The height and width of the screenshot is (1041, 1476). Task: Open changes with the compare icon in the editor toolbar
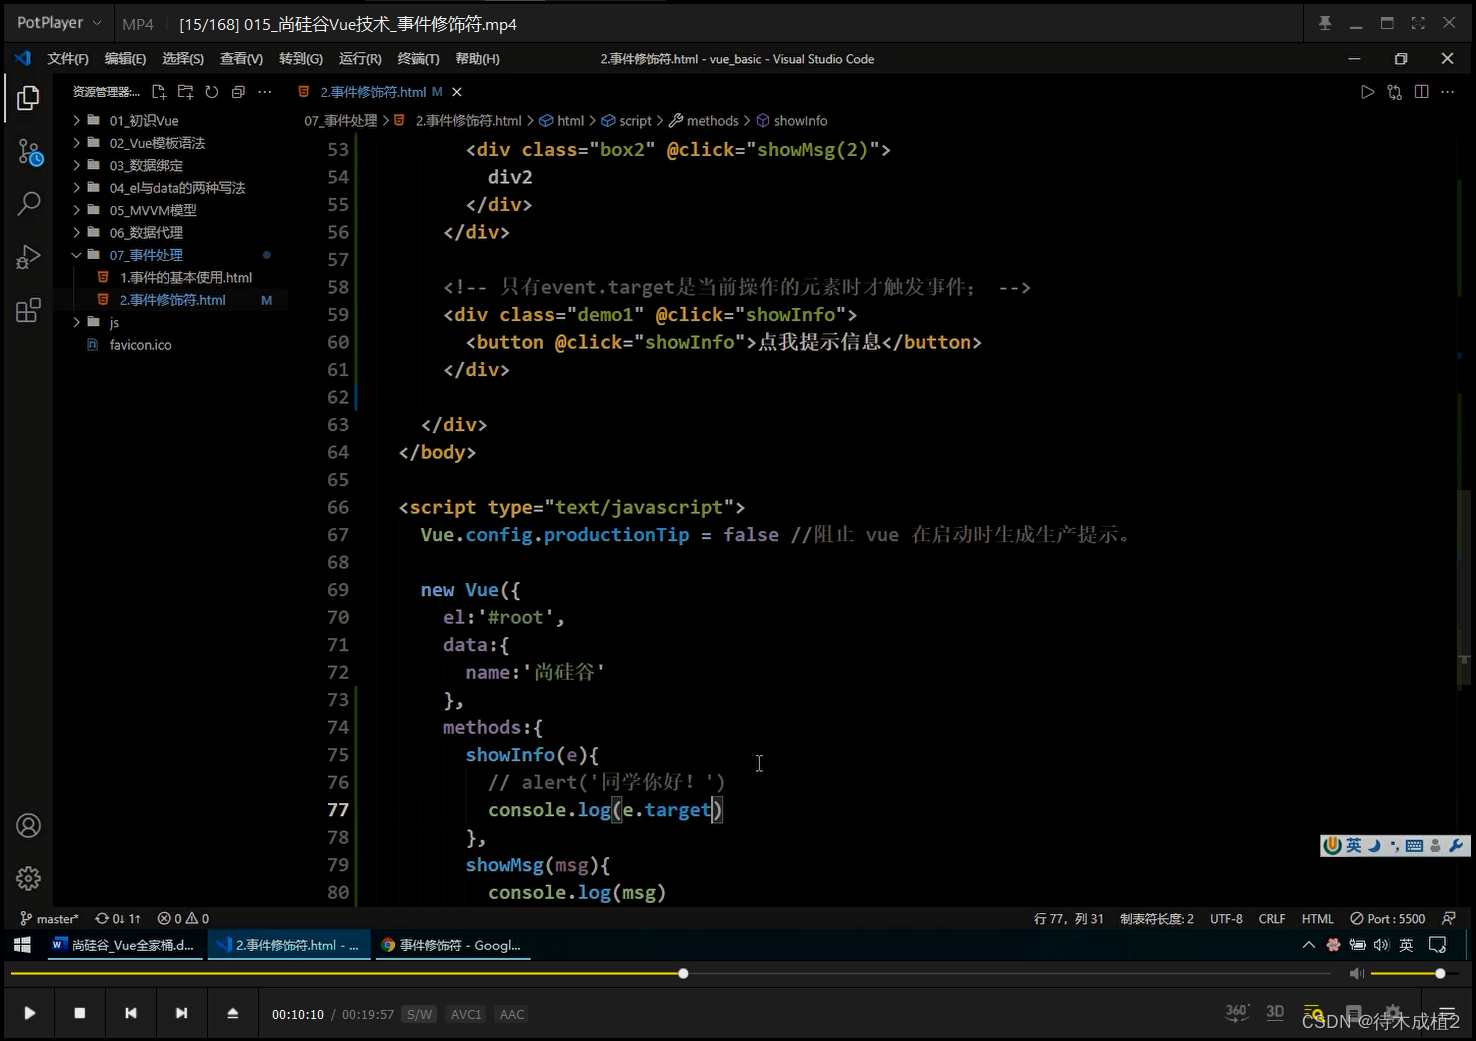[1394, 92]
